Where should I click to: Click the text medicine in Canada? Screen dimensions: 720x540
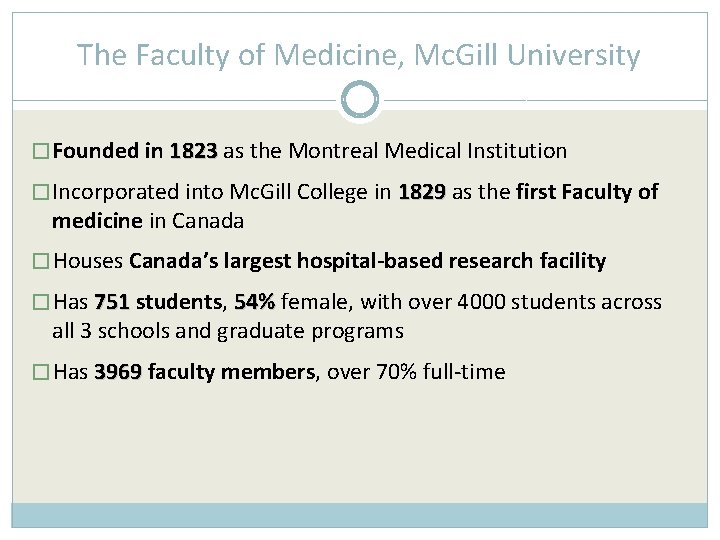point(148,221)
